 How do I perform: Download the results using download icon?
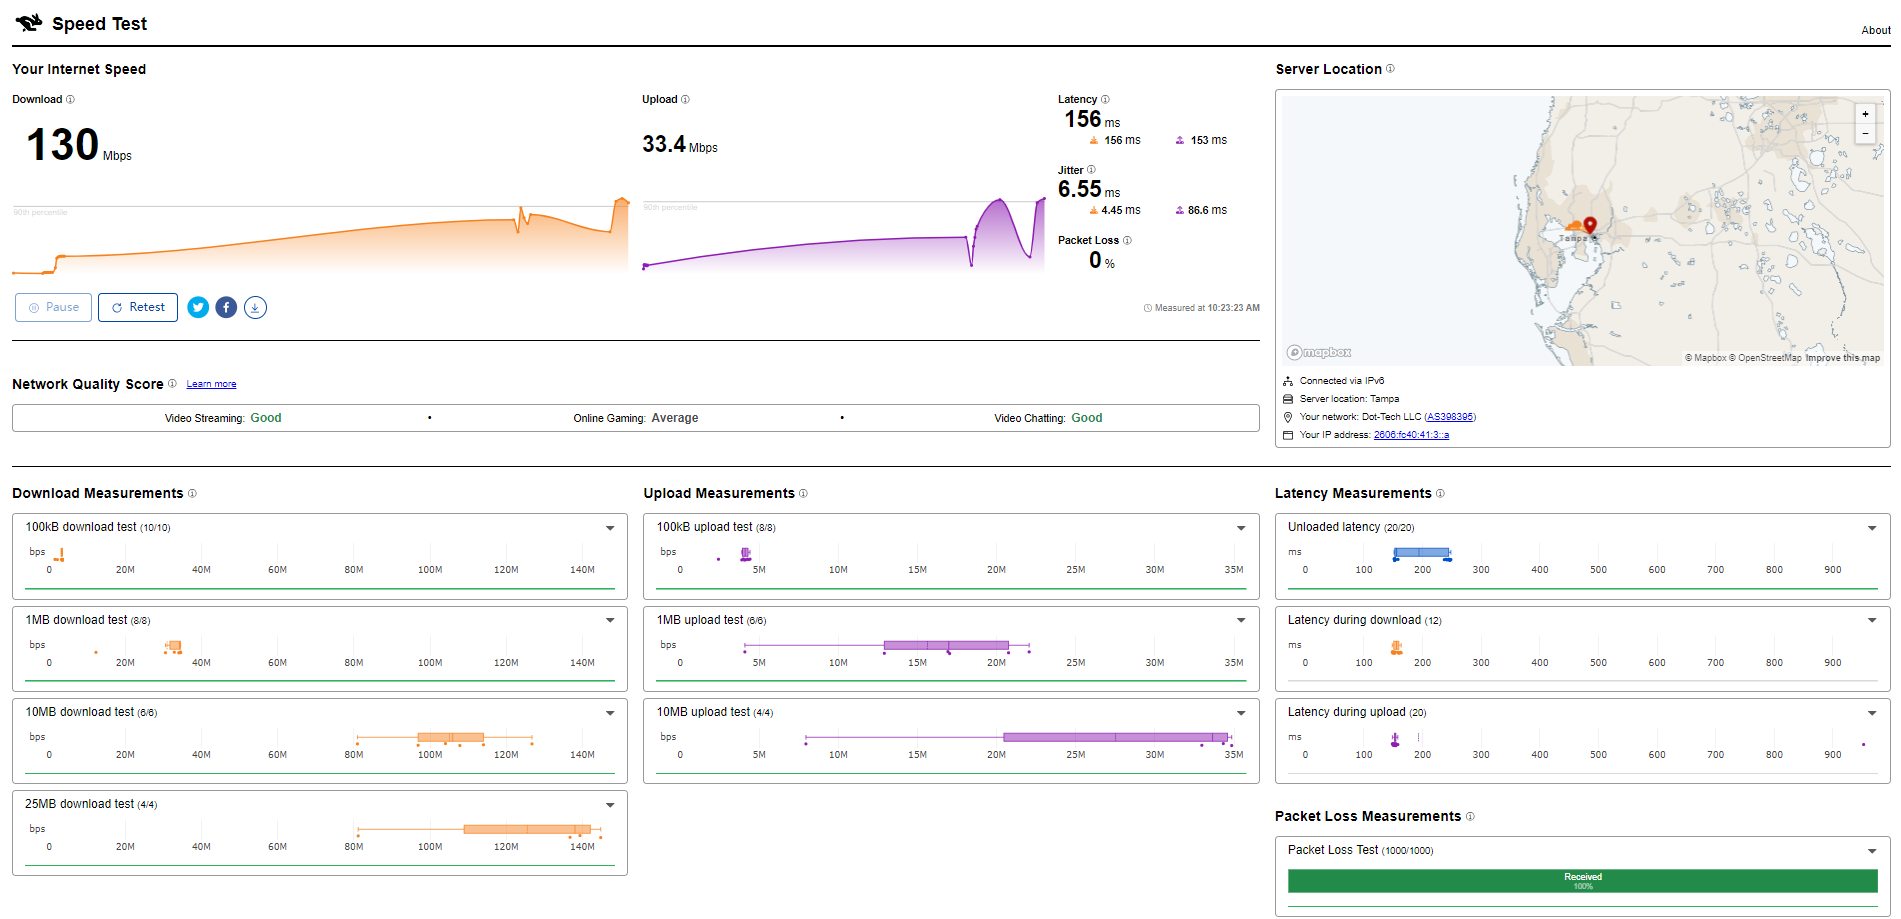[255, 307]
